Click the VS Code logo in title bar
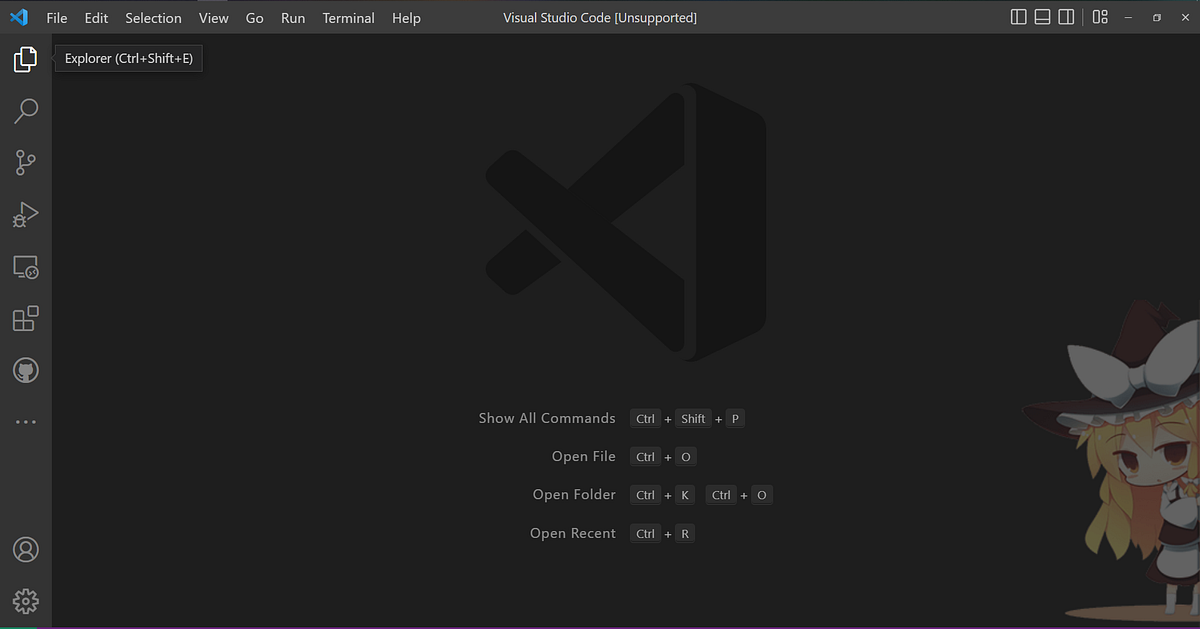This screenshot has height=629, width=1200. tap(19, 17)
